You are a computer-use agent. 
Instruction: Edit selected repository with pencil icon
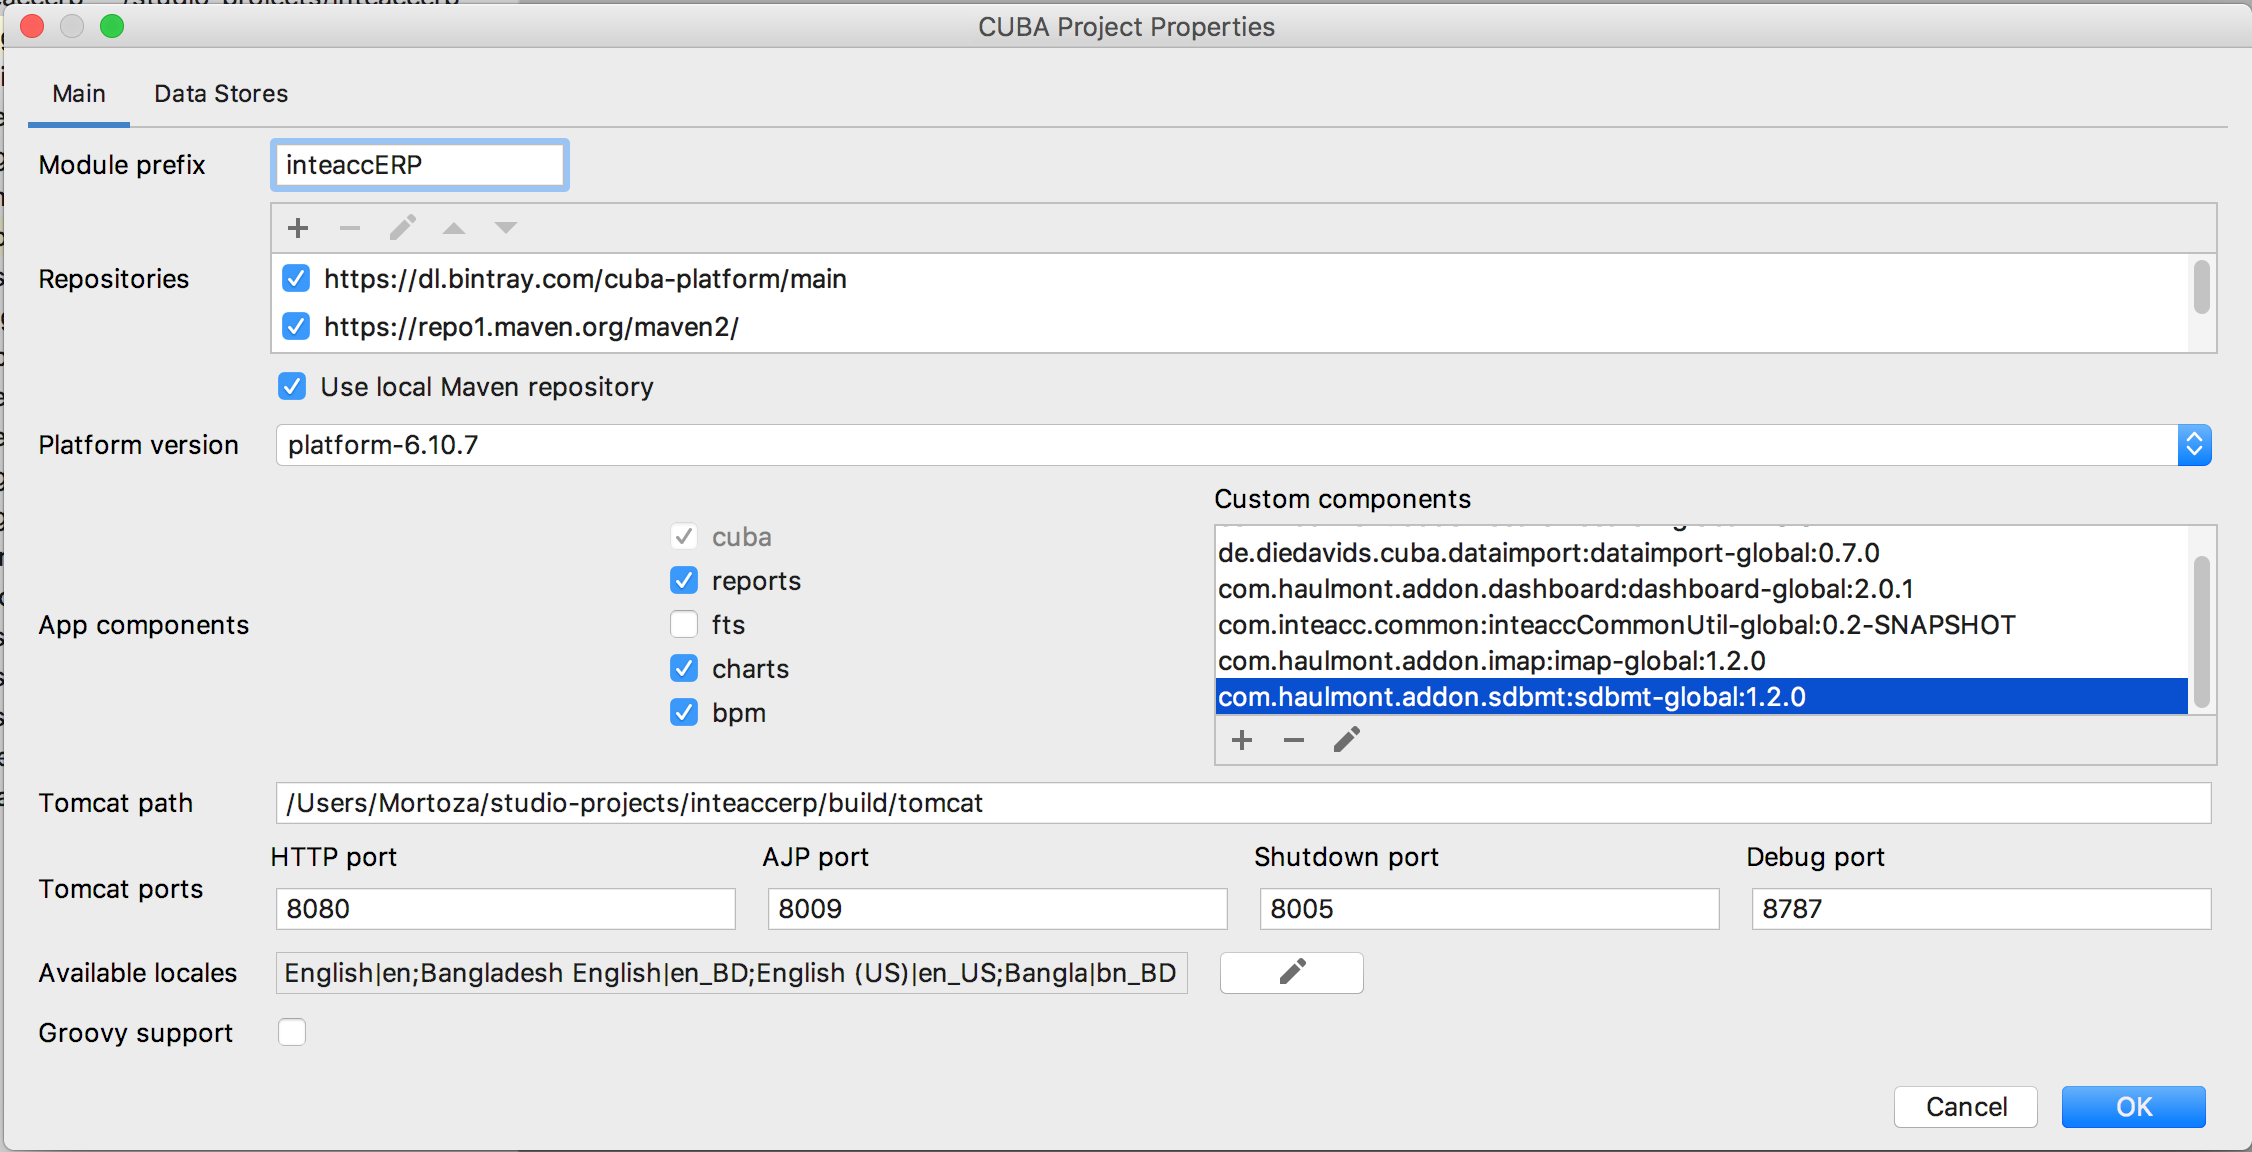click(x=402, y=228)
